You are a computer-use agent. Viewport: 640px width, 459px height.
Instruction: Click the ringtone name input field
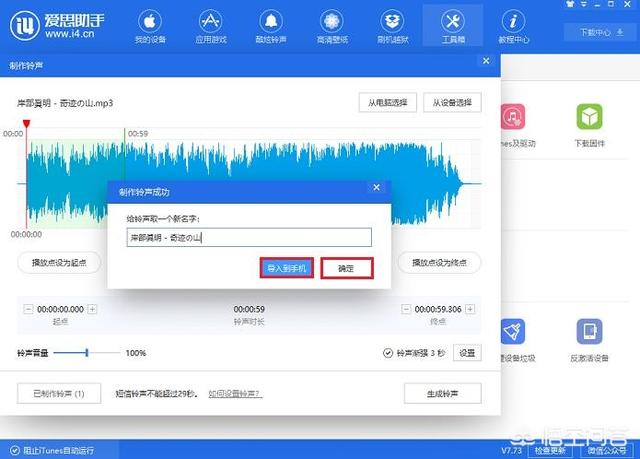(x=249, y=237)
